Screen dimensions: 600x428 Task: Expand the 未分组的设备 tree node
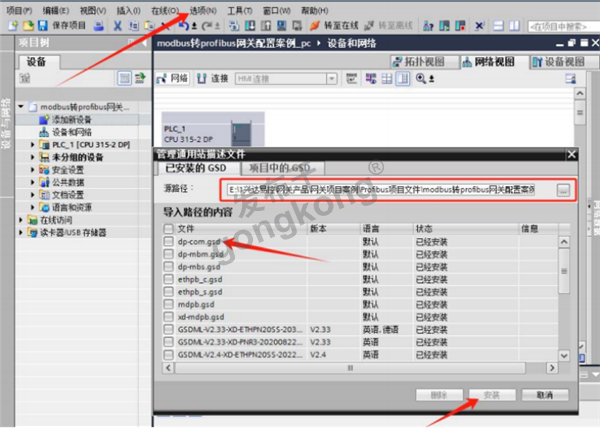click(33, 157)
